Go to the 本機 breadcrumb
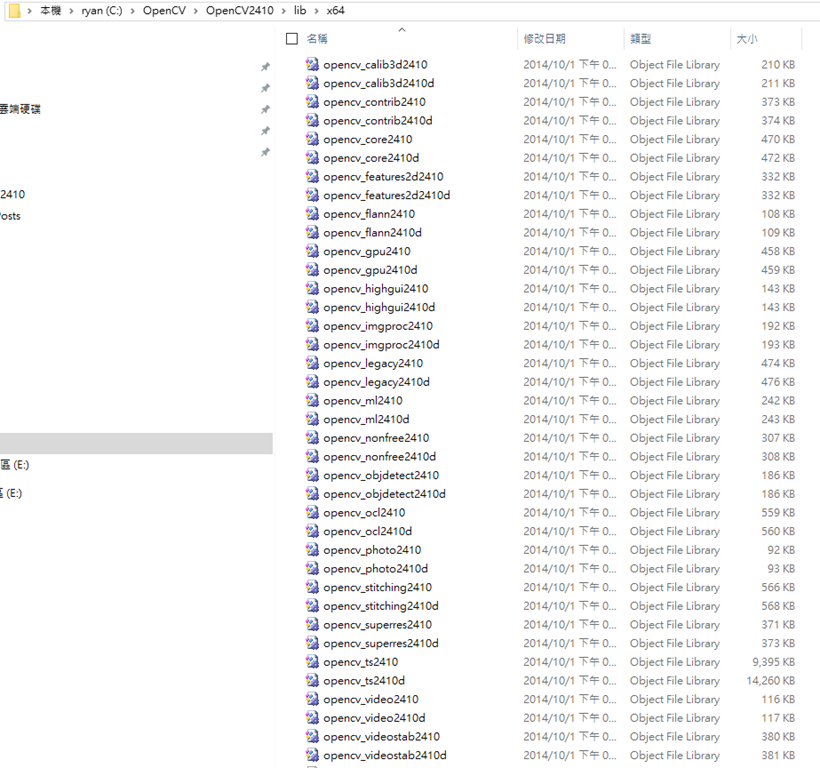This screenshot has height=768, width=820. (x=51, y=10)
